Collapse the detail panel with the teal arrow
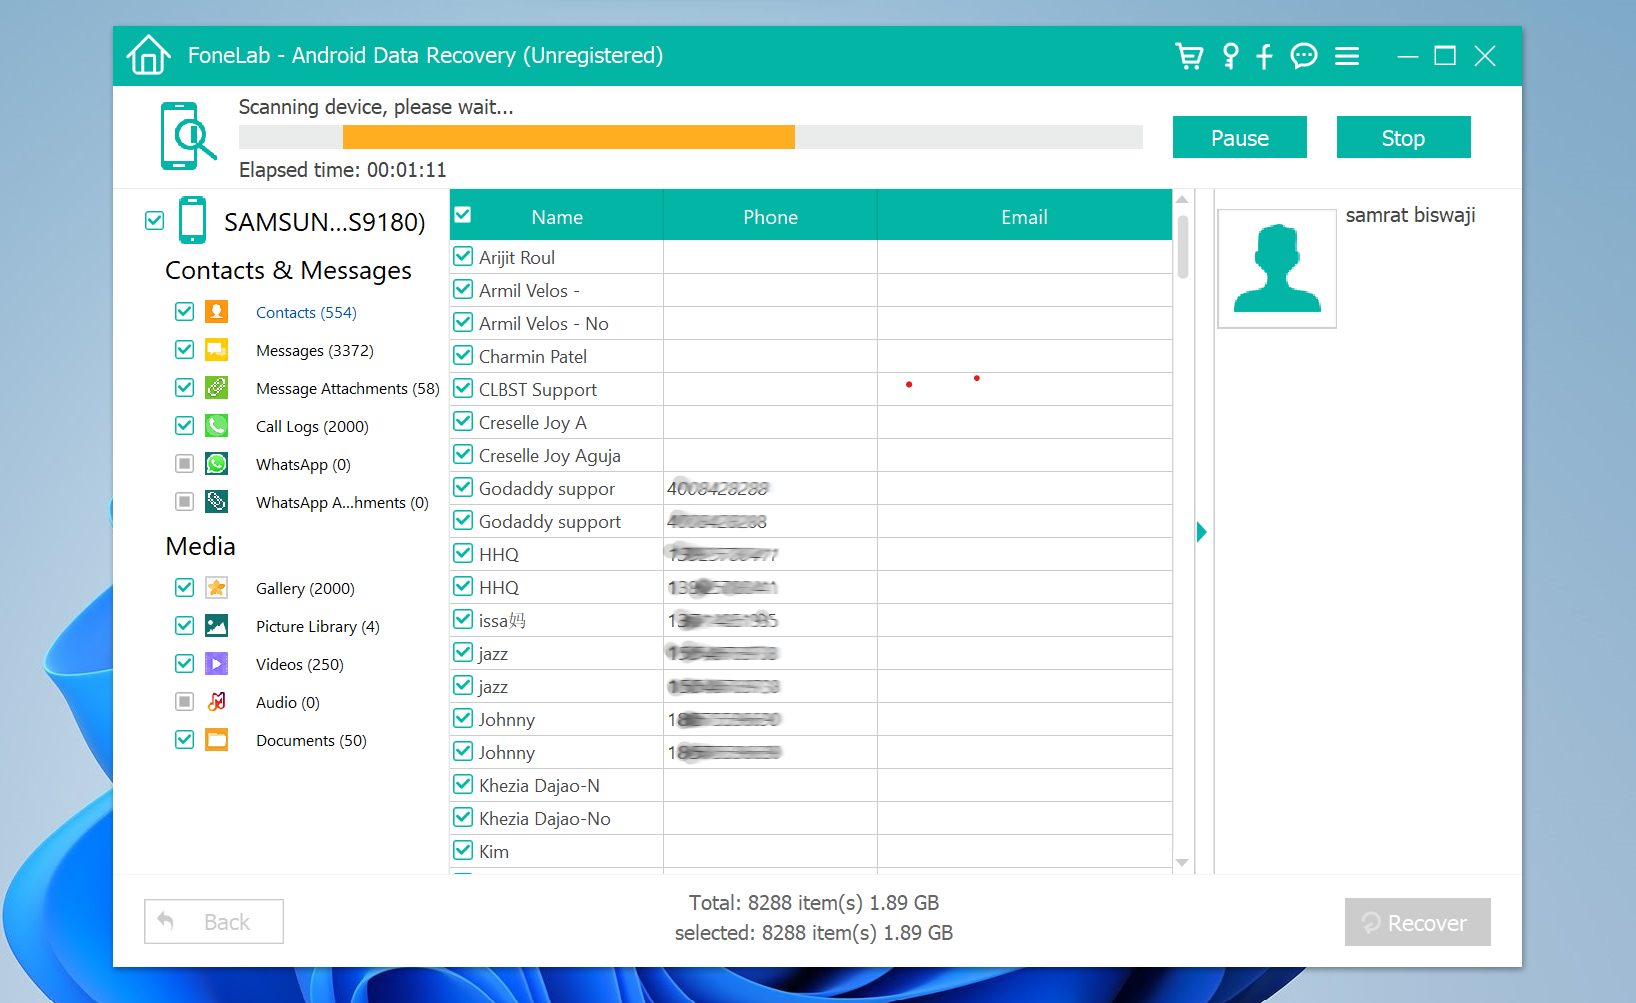The width and height of the screenshot is (1636, 1003). pyautogui.click(x=1202, y=532)
